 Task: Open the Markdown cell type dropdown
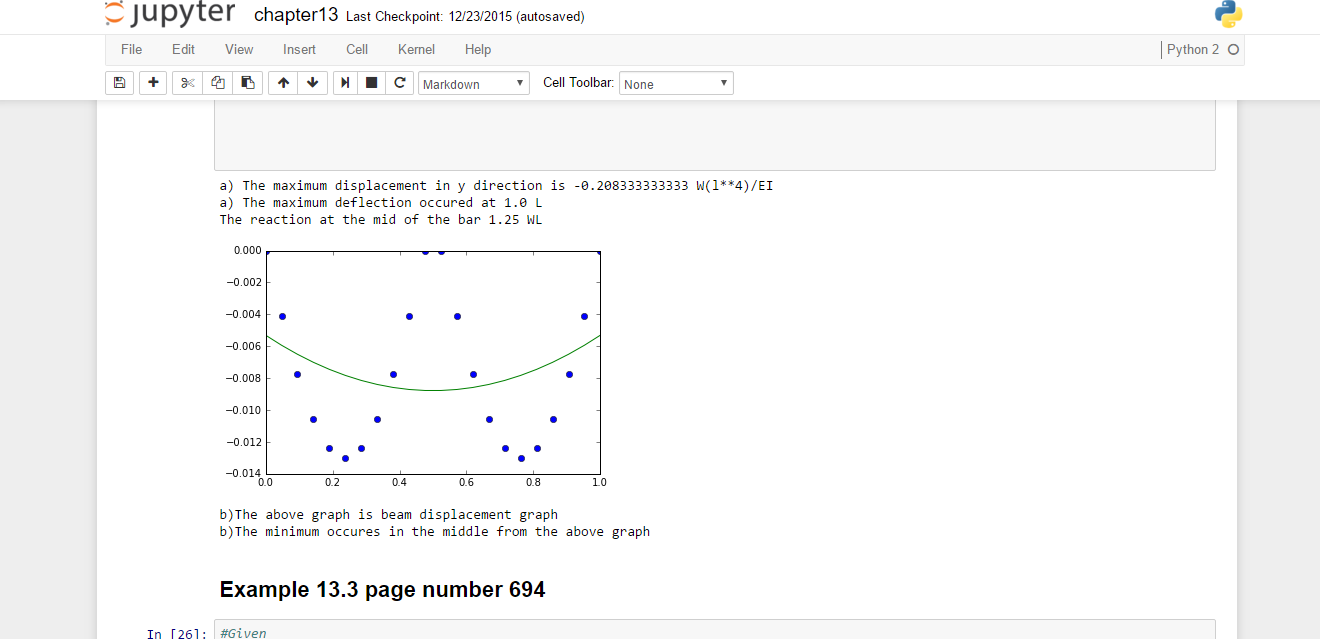coord(474,84)
